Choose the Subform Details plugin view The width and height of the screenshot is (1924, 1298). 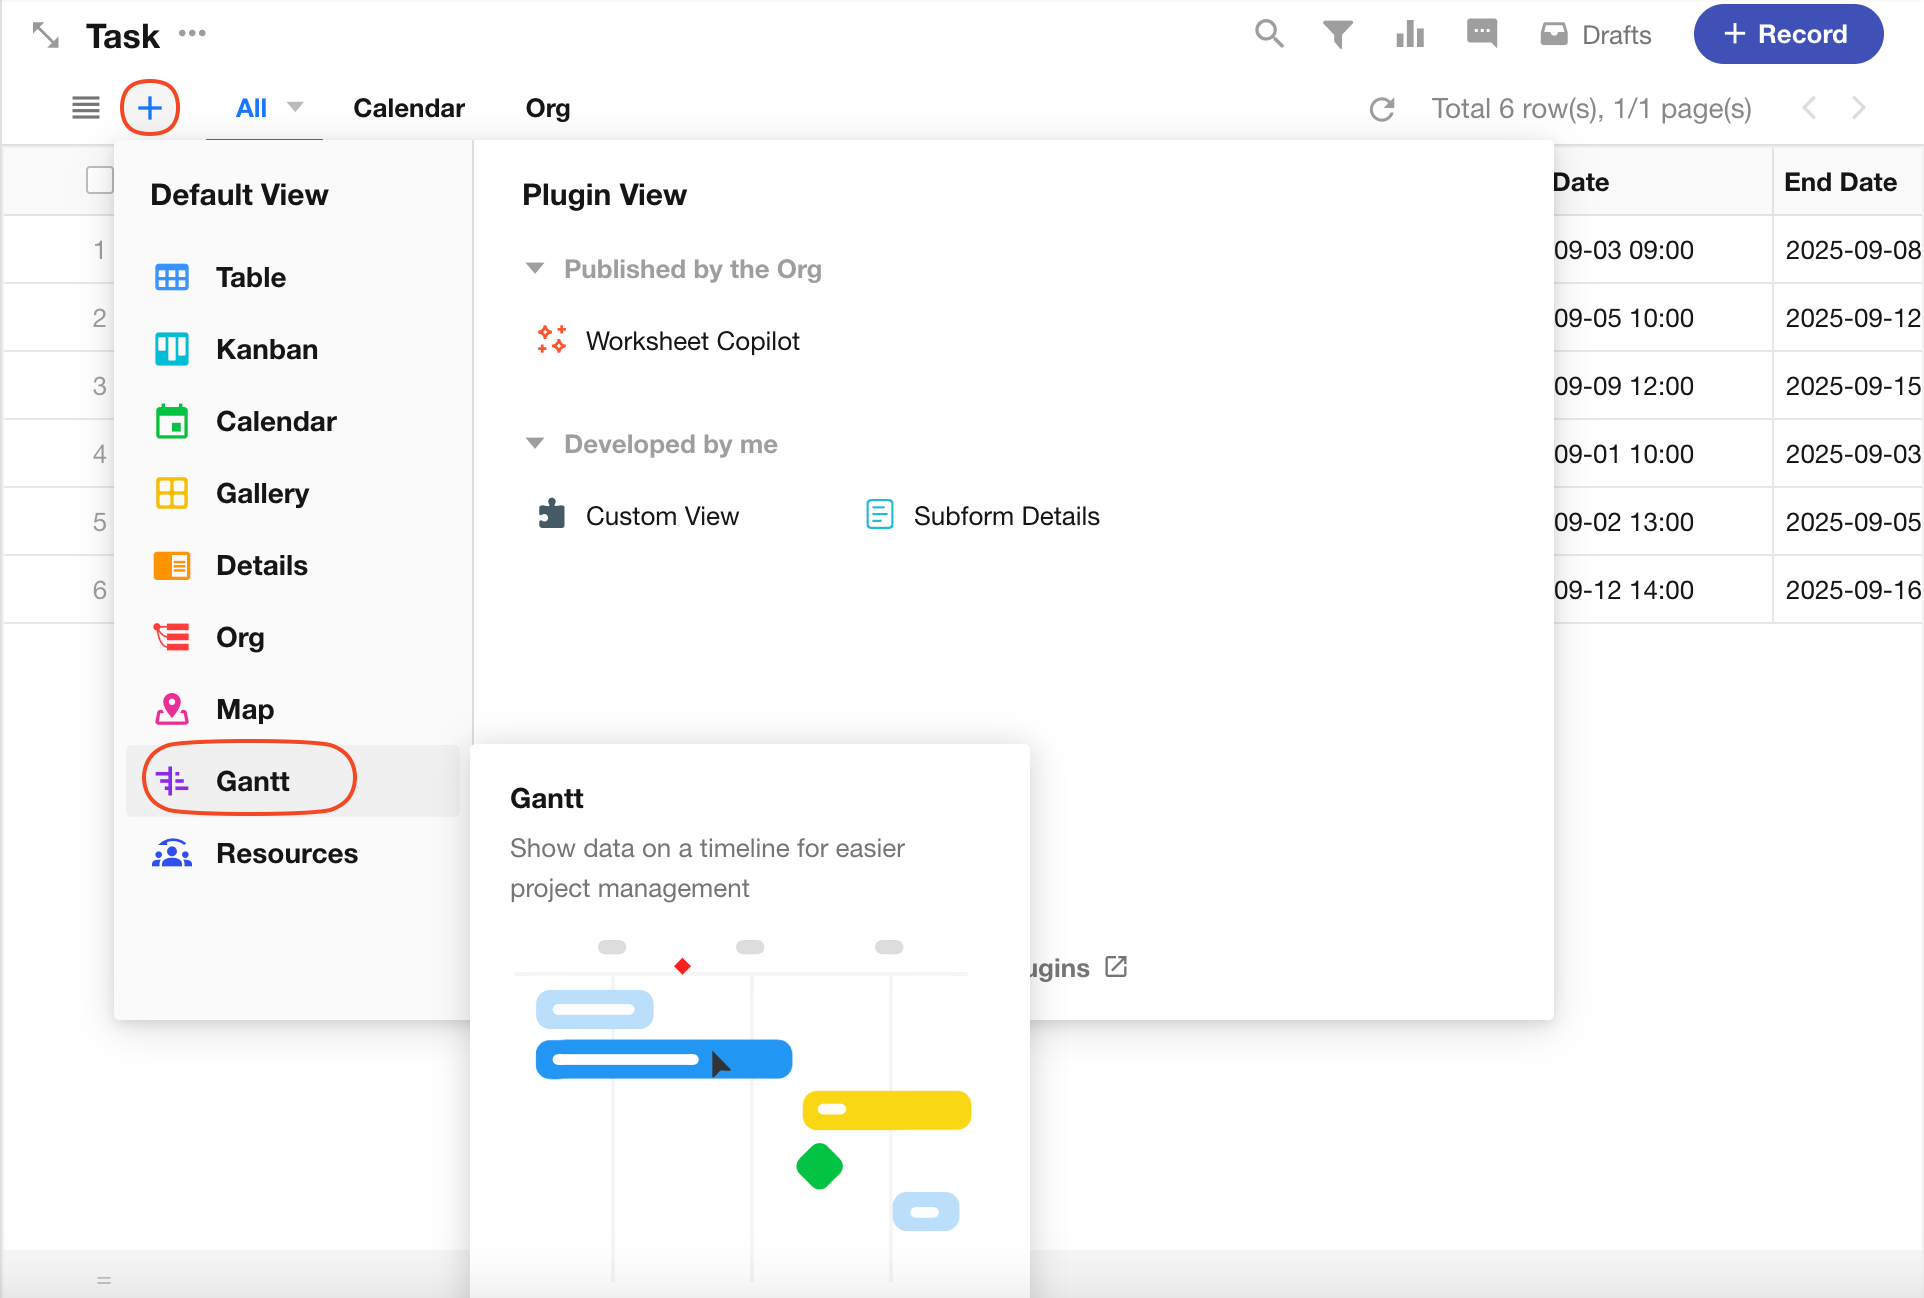tap(1005, 516)
